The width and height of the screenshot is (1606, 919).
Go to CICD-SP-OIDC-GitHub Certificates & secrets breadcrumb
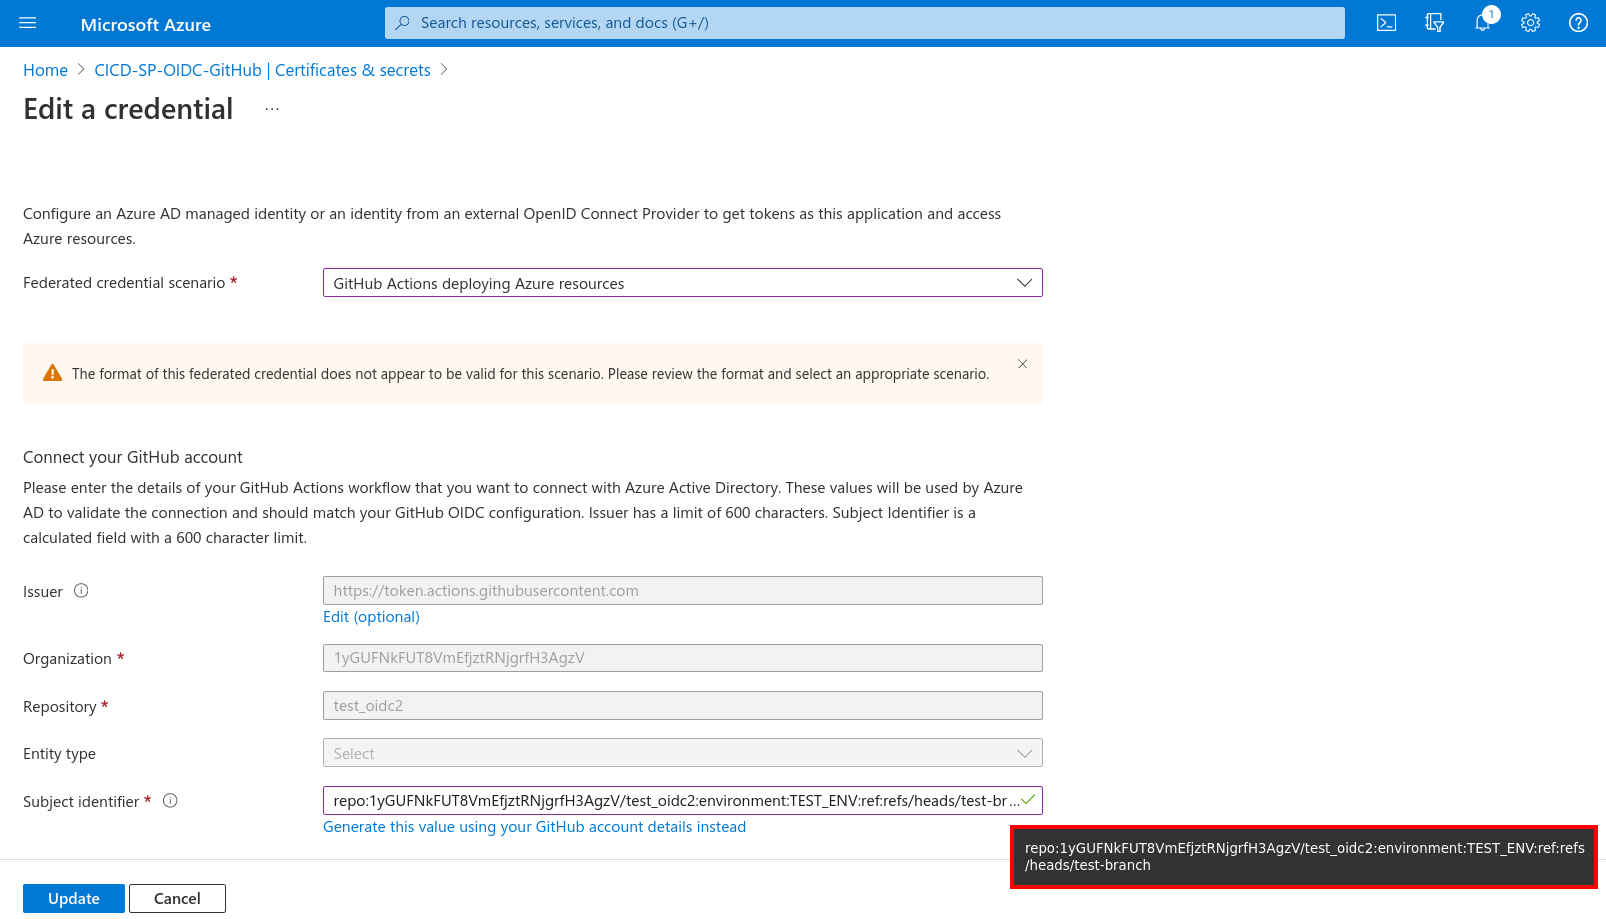click(262, 70)
